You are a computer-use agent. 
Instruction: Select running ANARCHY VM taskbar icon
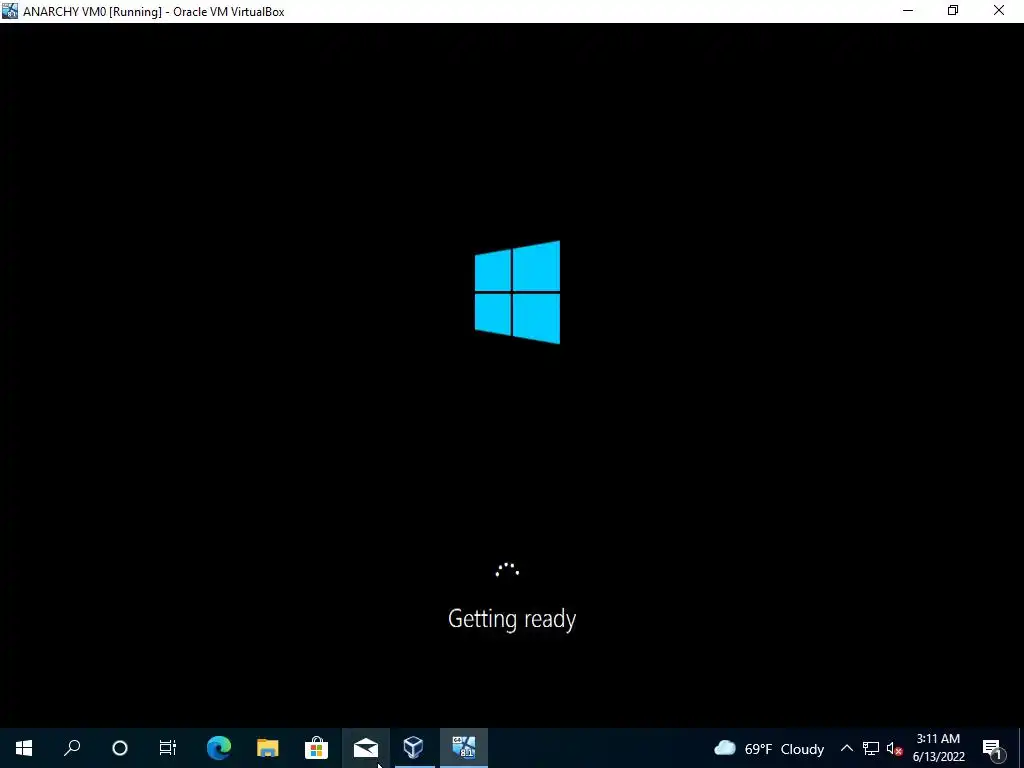[x=464, y=748]
